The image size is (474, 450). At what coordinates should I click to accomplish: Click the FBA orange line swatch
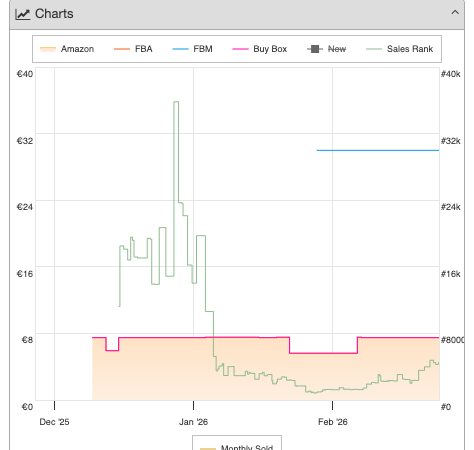pos(122,49)
